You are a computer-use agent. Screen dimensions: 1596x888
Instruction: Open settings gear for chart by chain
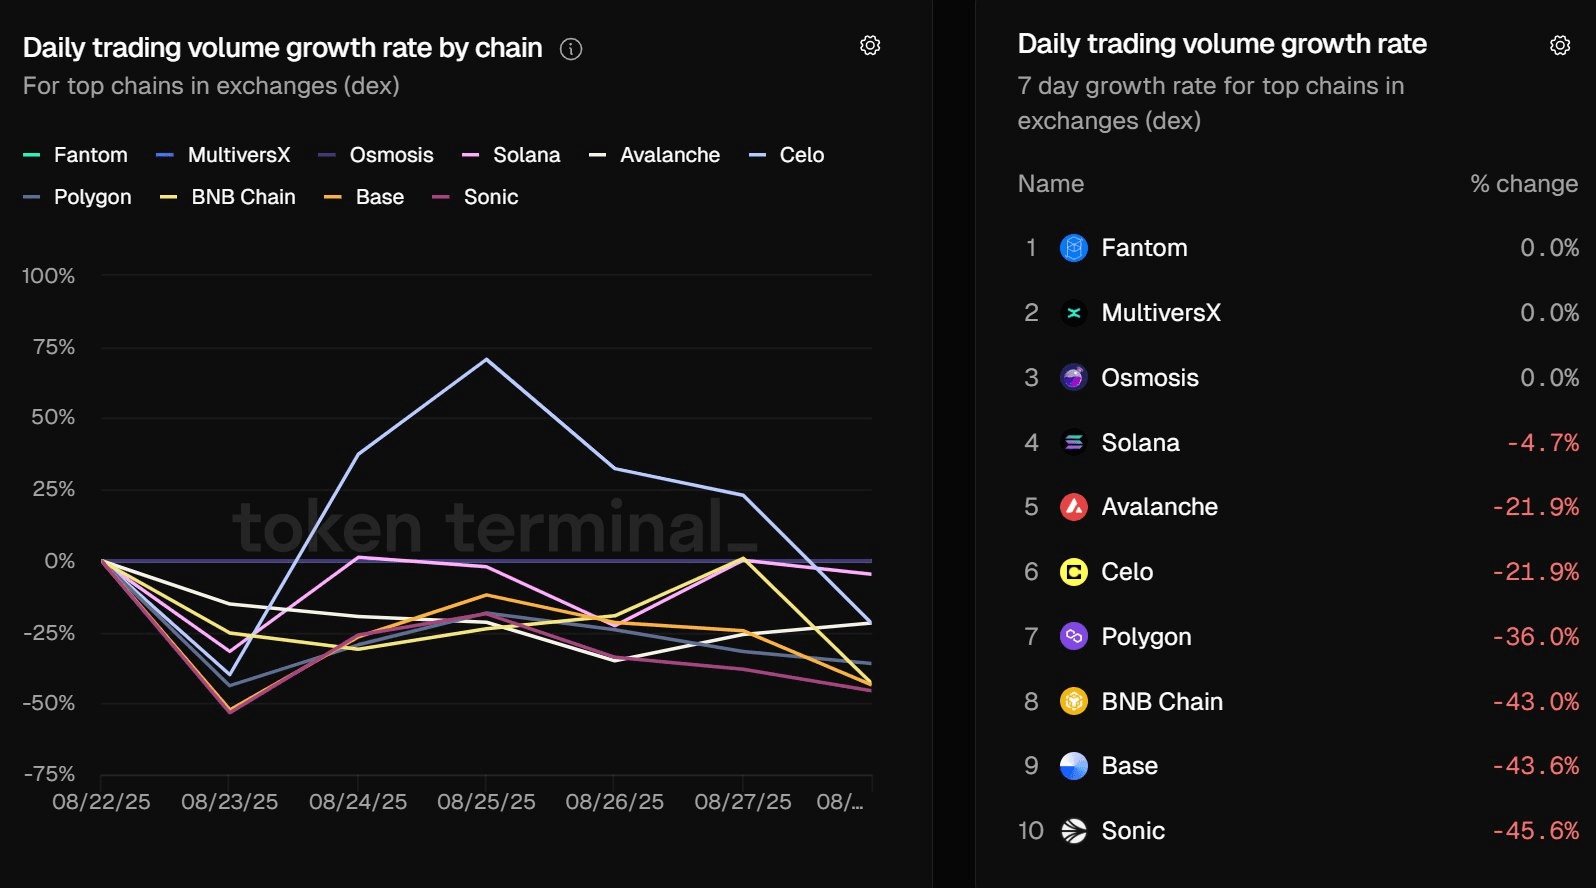(870, 45)
